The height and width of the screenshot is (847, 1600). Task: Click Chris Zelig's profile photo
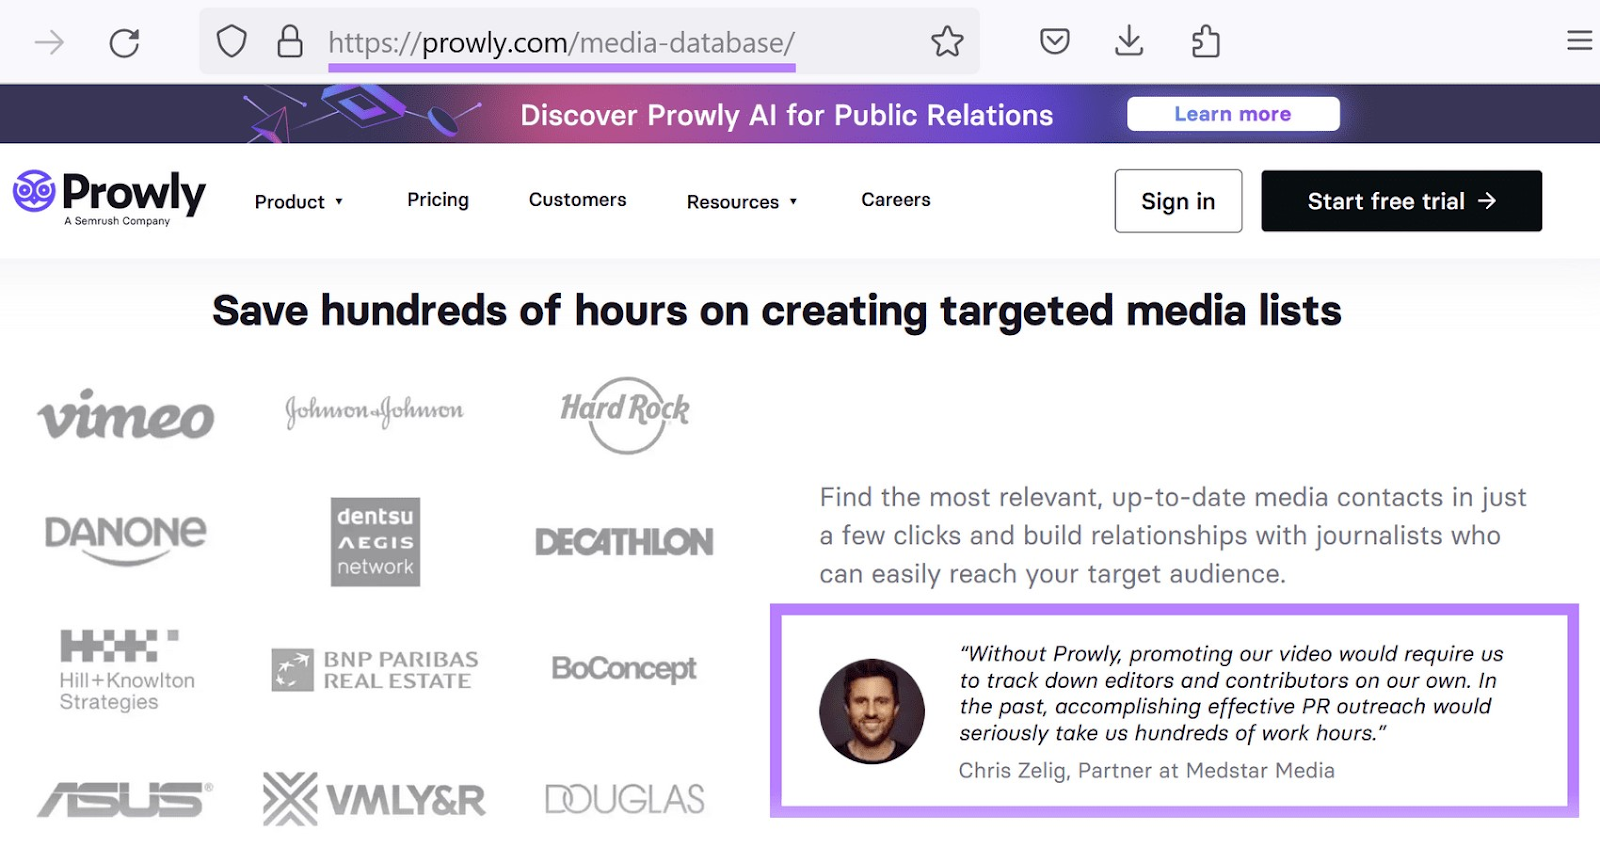point(872,711)
